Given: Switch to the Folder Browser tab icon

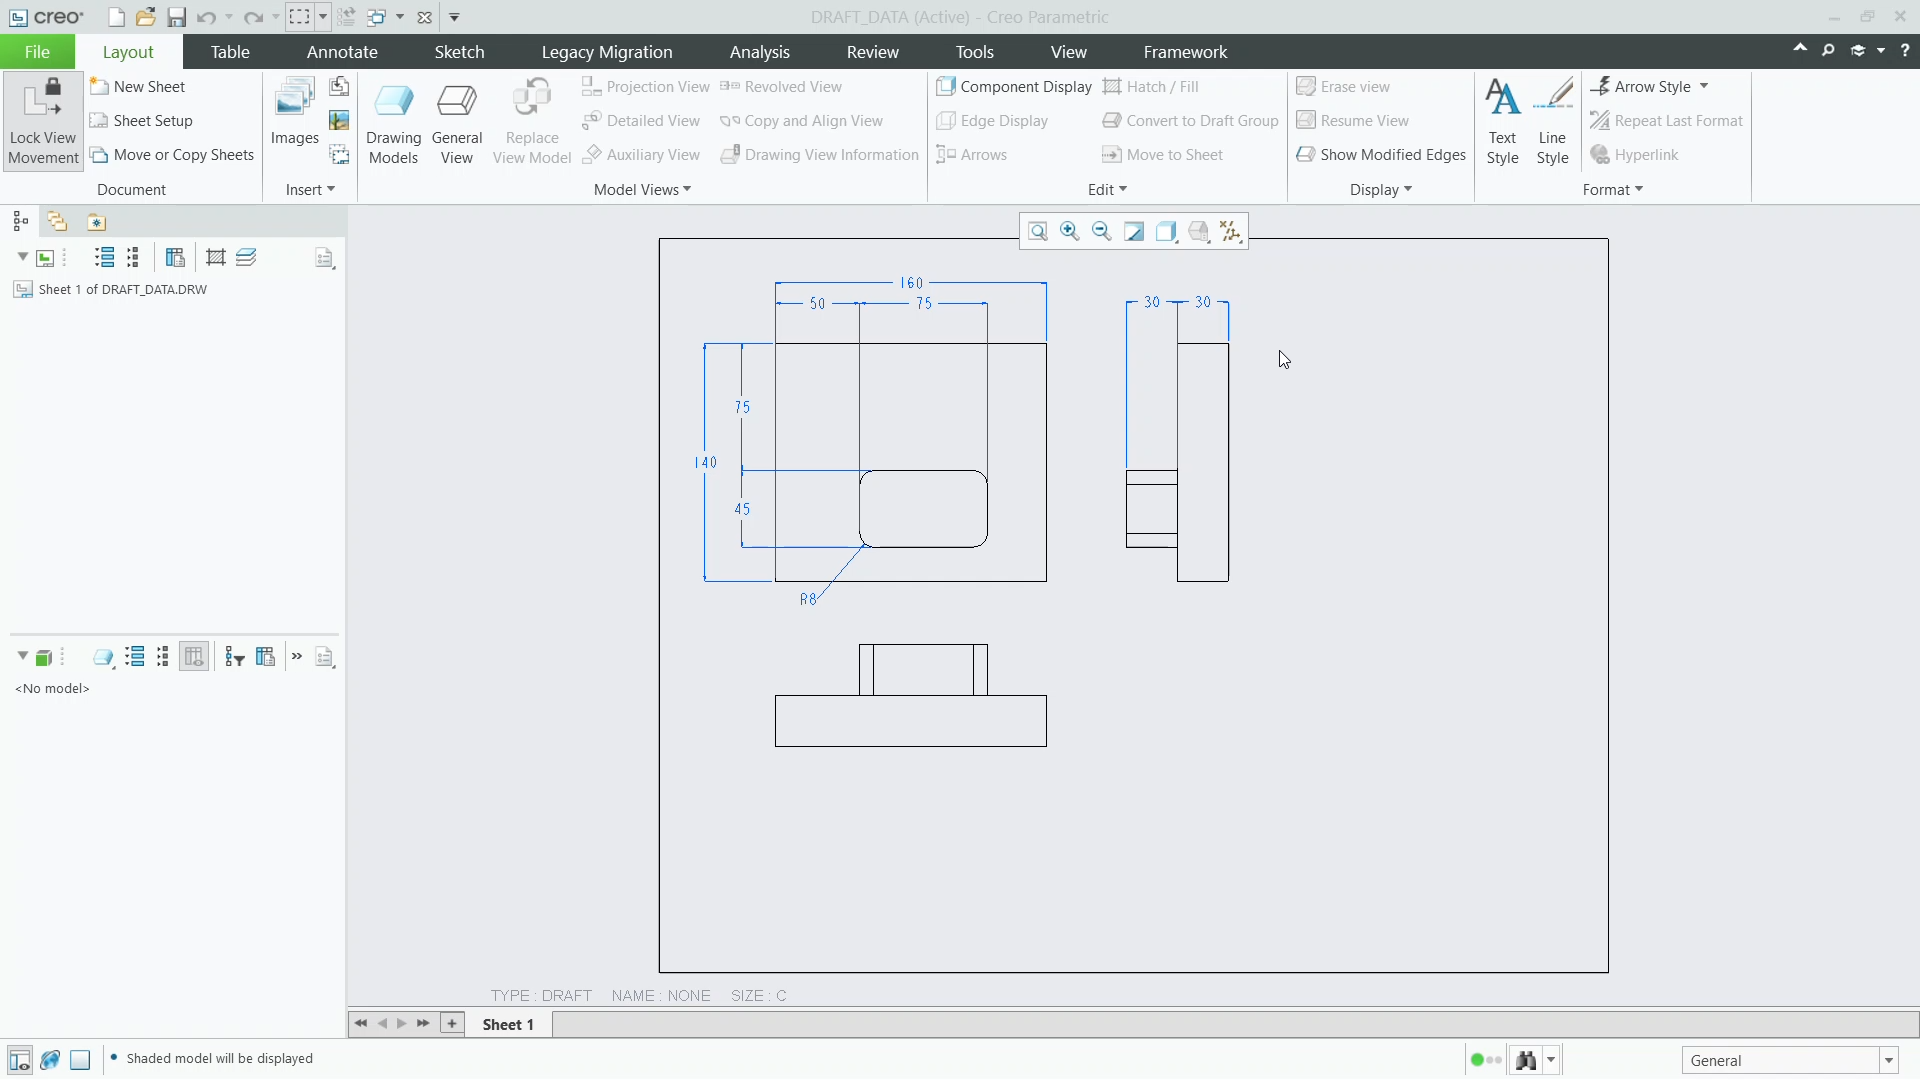Looking at the screenshot, I should [x=57, y=222].
